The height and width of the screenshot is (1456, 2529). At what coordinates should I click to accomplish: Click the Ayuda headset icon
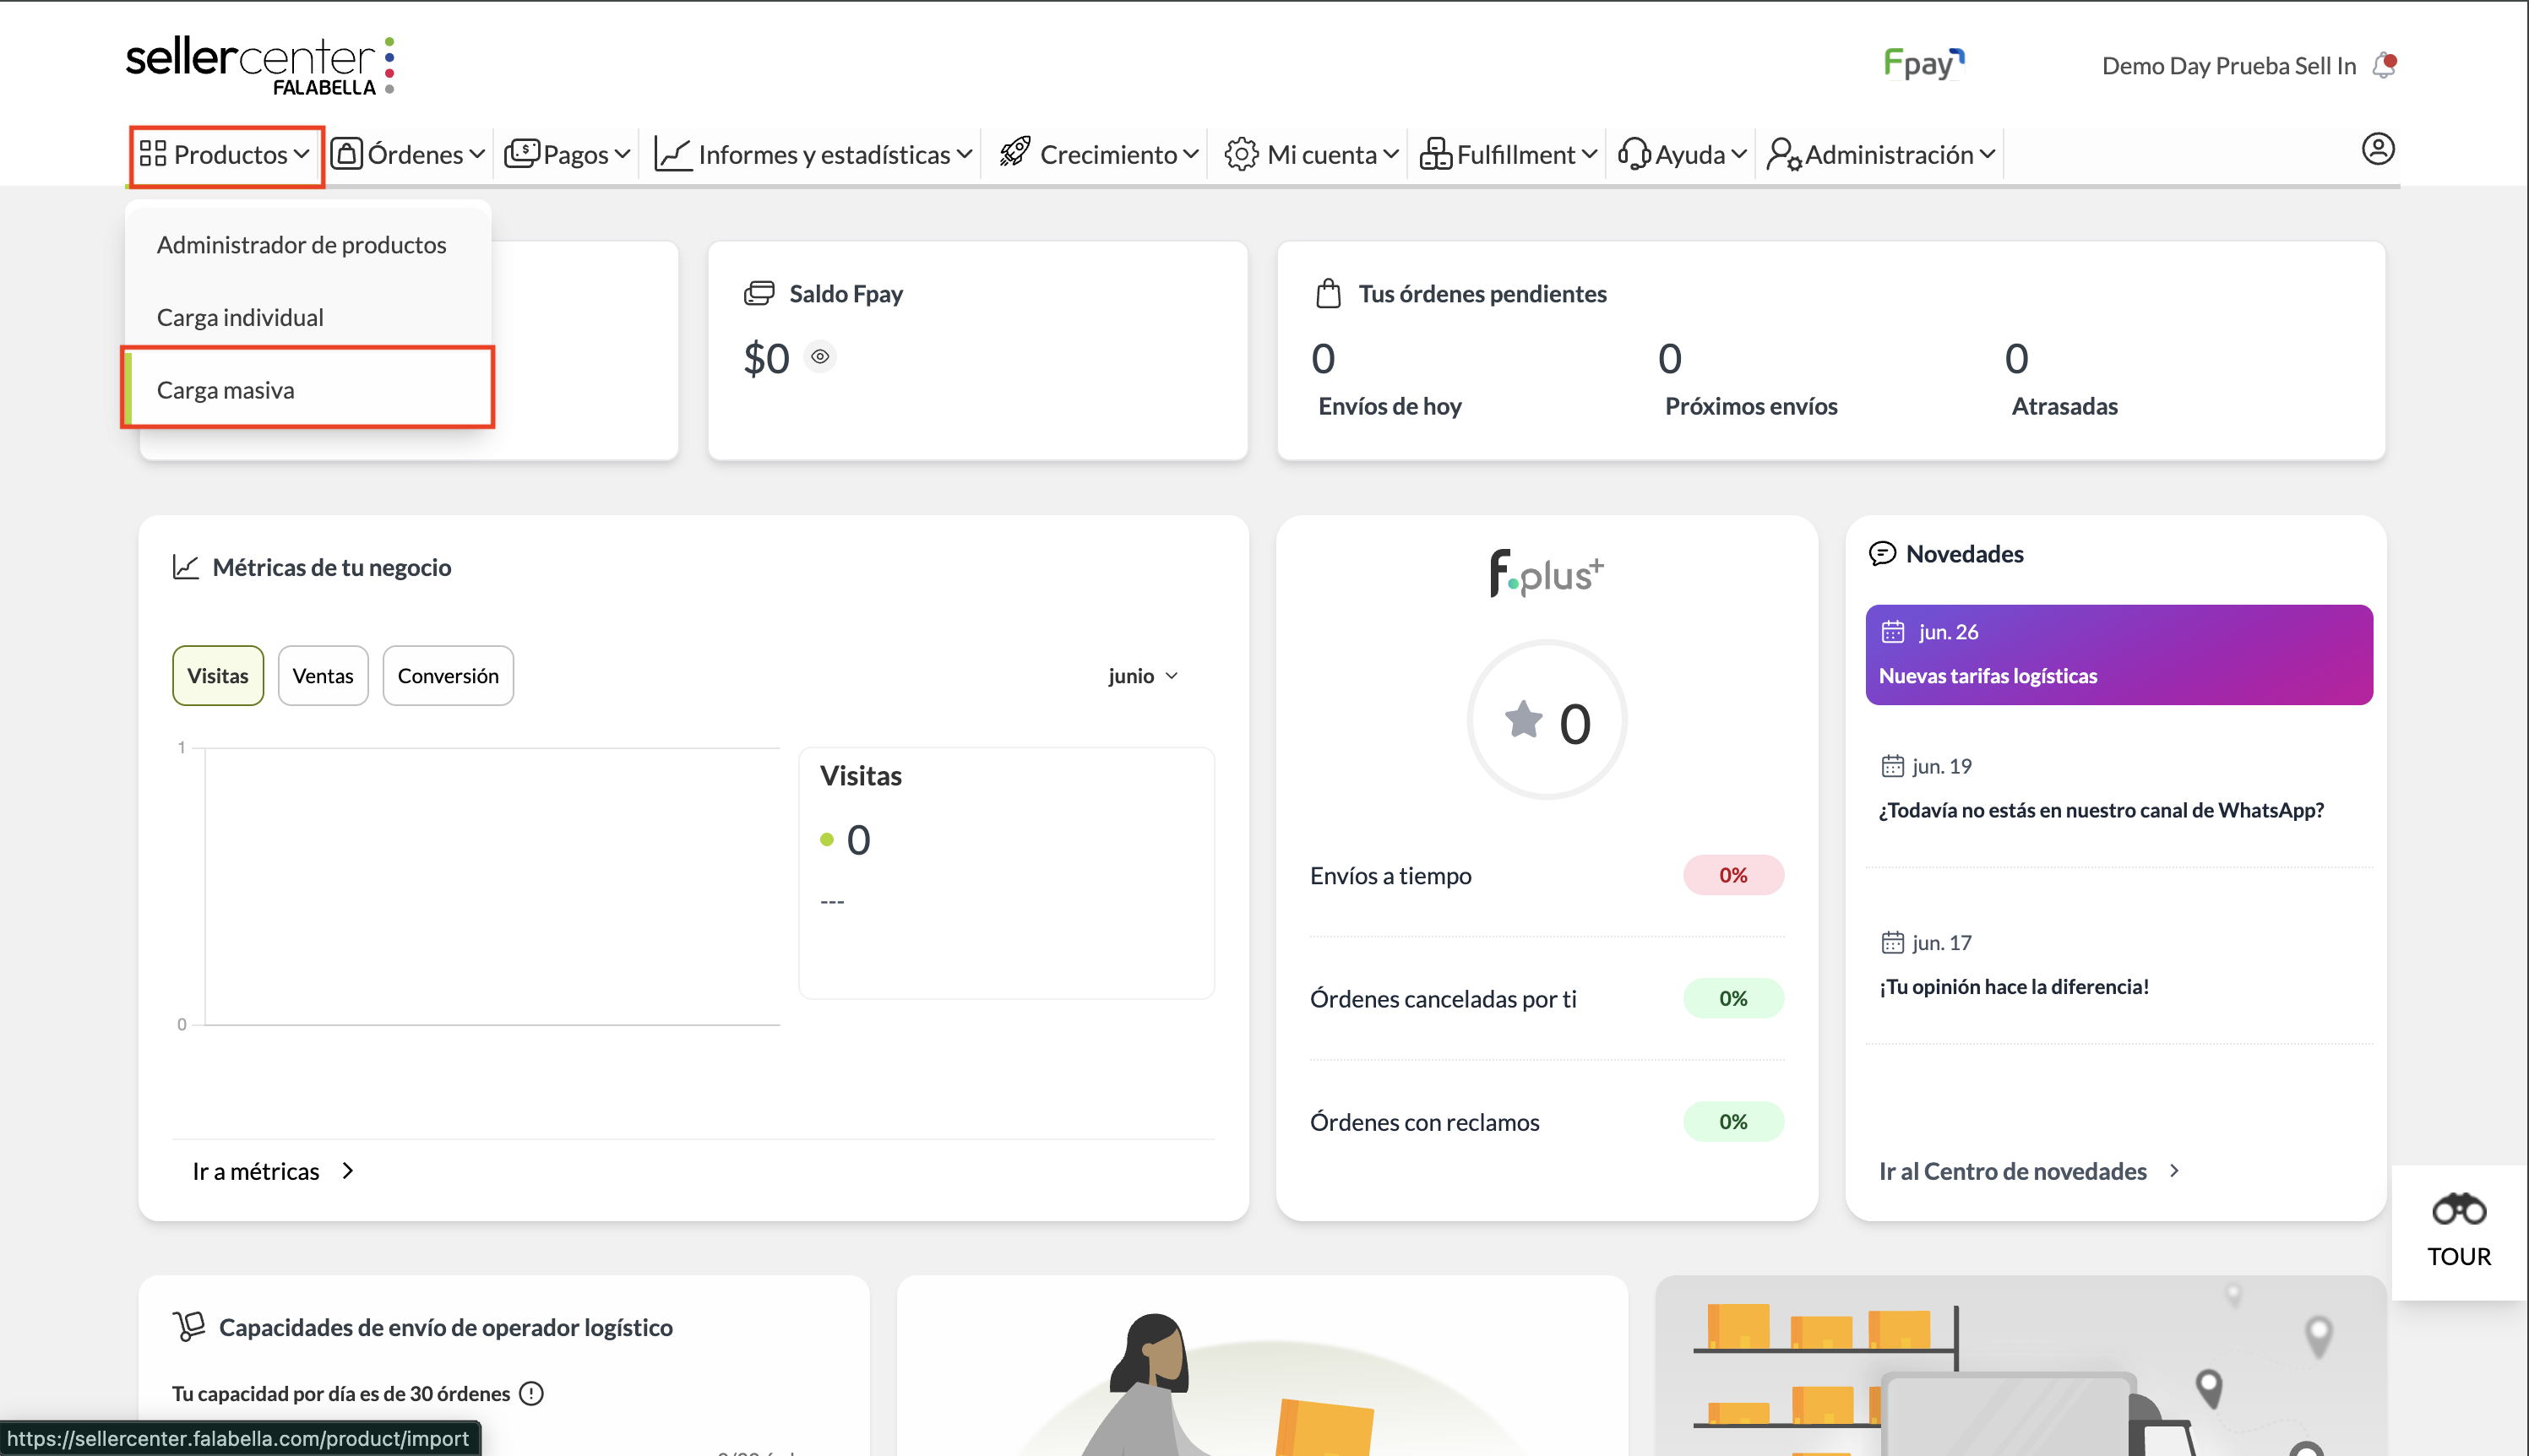[x=1634, y=154]
